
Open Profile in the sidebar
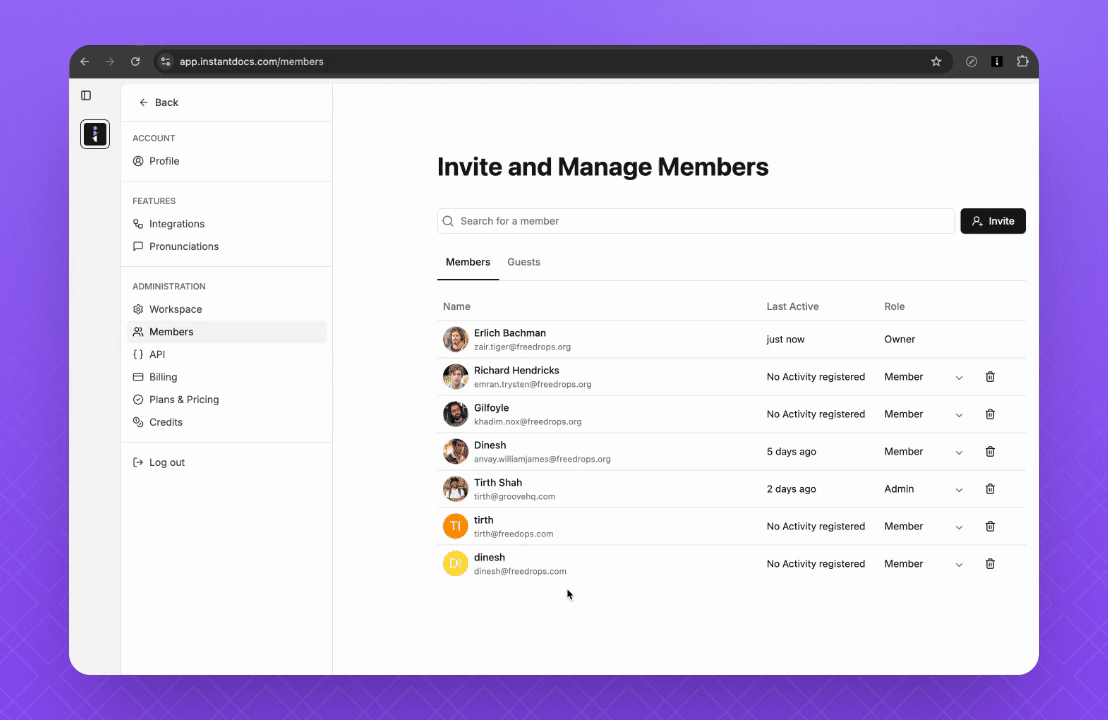click(x=227, y=161)
